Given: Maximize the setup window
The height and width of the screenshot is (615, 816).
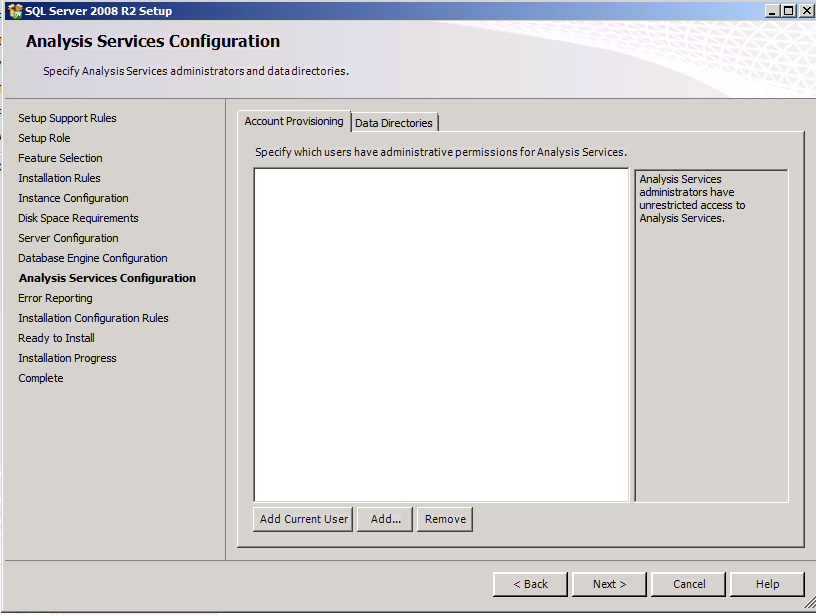Looking at the screenshot, I should click(x=789, y=10).
